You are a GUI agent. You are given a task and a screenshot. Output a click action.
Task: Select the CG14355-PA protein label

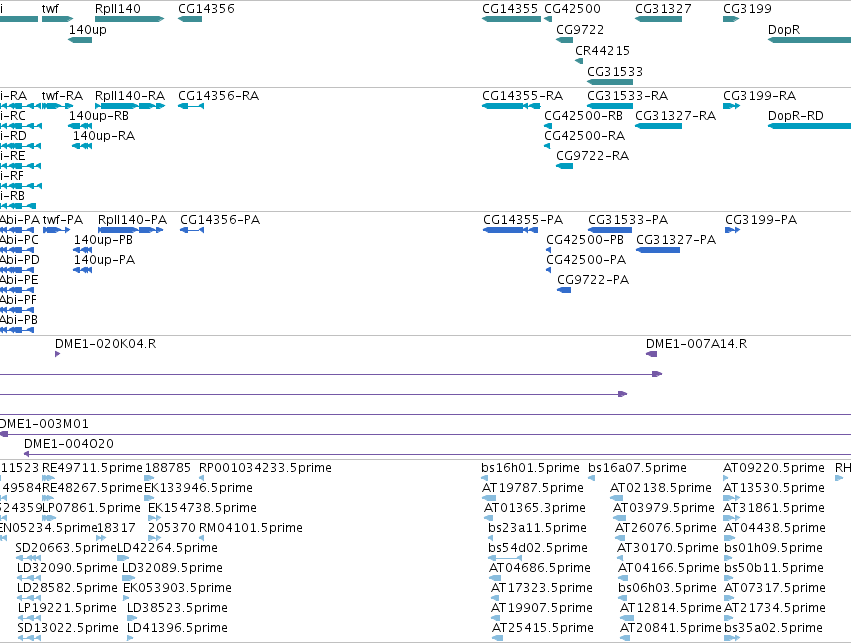(x=523, y=220)
